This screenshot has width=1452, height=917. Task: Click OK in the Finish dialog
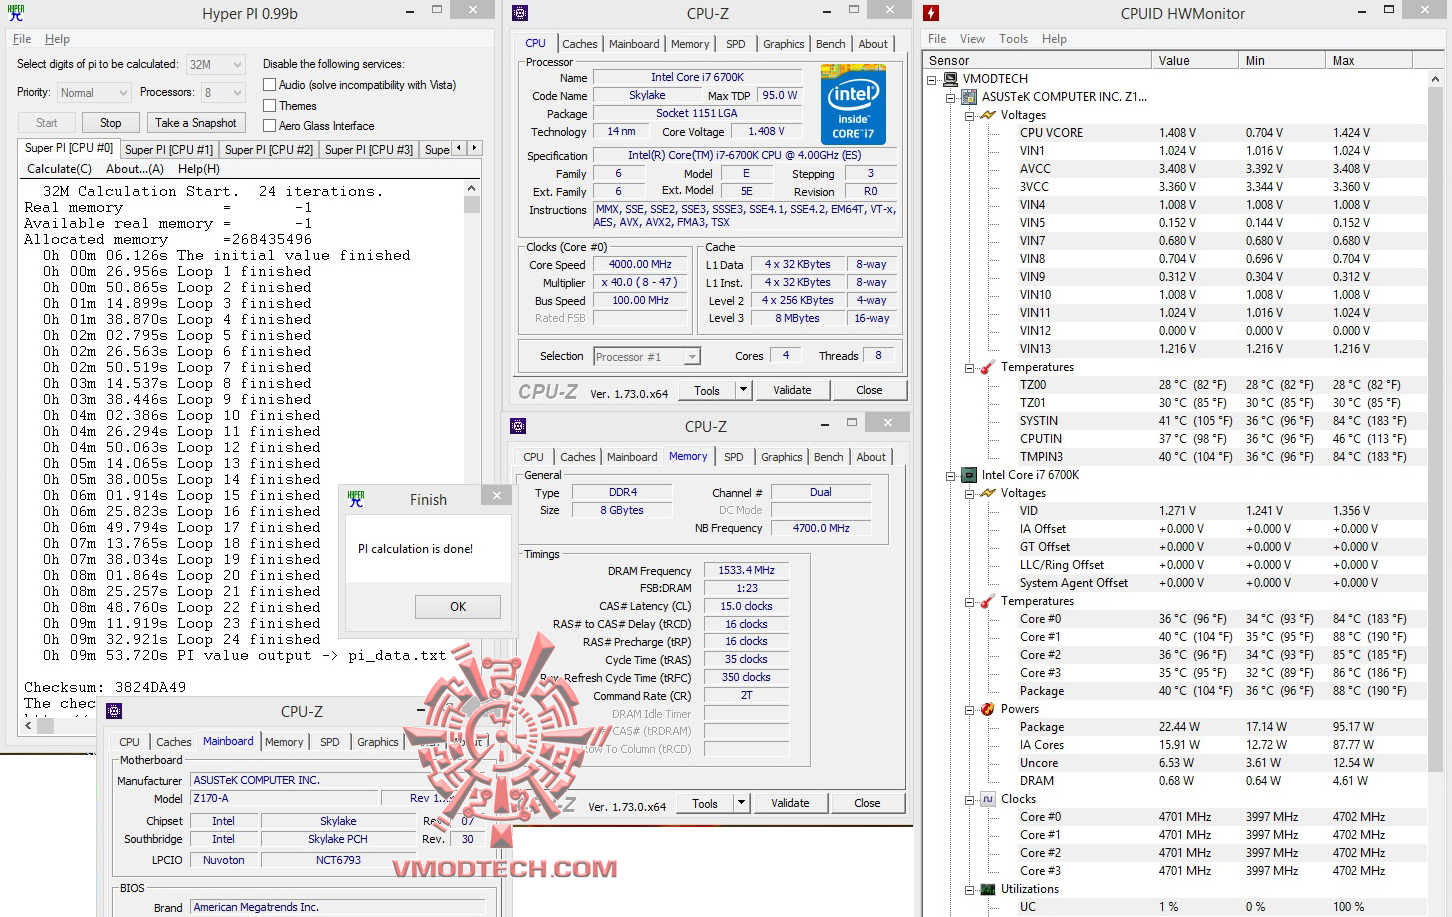click(458, 607)
